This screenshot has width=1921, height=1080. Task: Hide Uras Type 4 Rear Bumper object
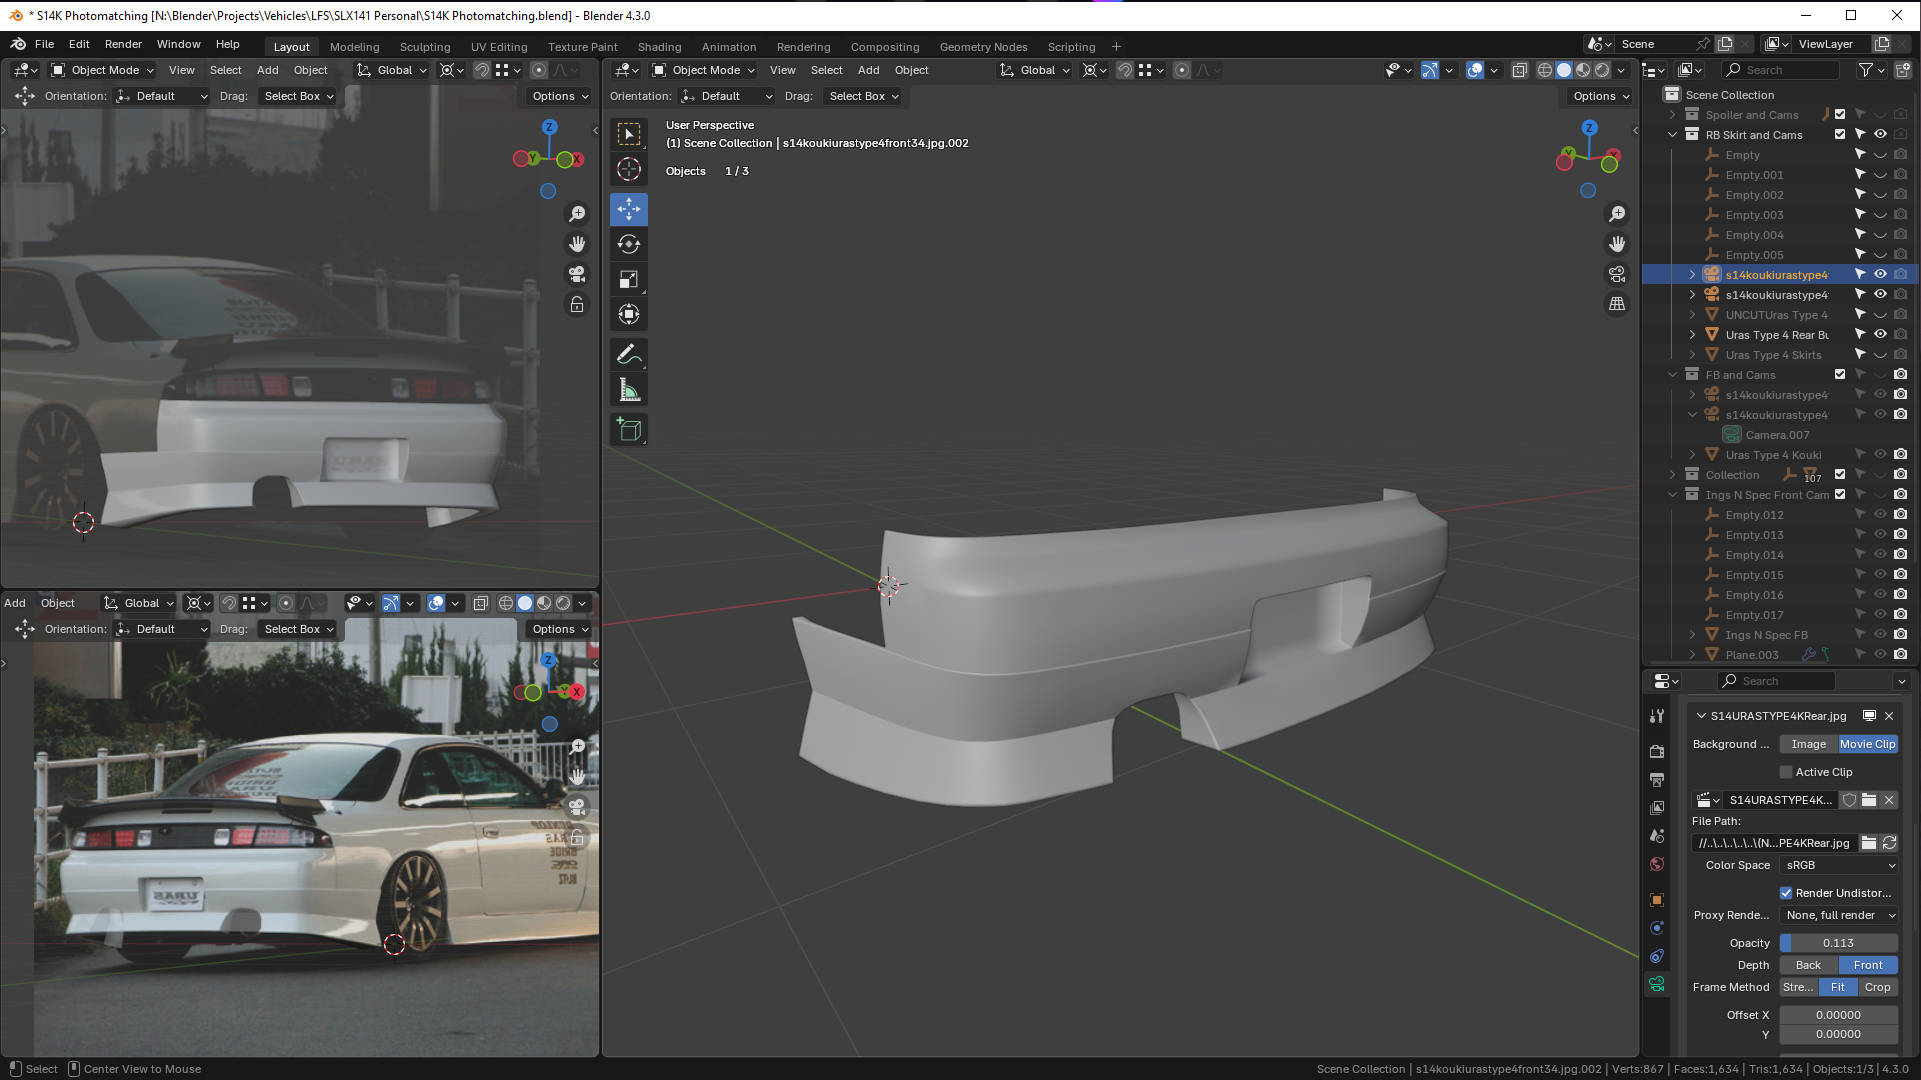click(x=1880, y=335)
